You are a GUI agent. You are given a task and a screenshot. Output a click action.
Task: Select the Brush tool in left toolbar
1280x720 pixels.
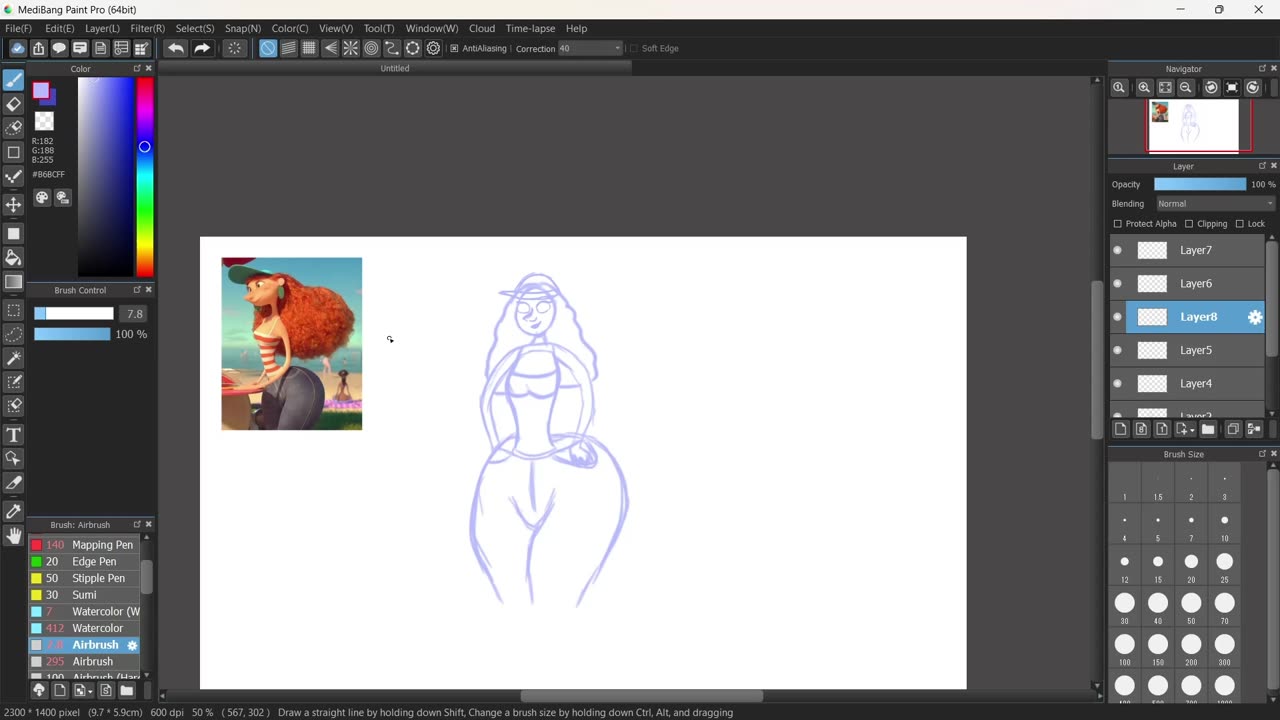click(x=14, y=80)
